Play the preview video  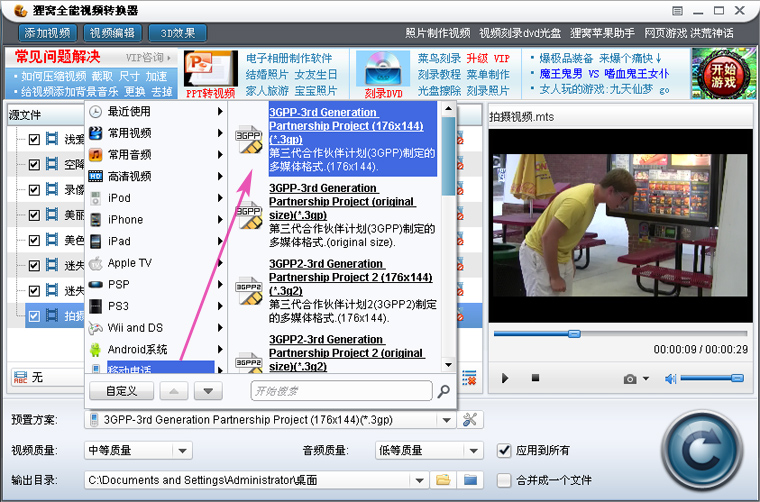505,378
